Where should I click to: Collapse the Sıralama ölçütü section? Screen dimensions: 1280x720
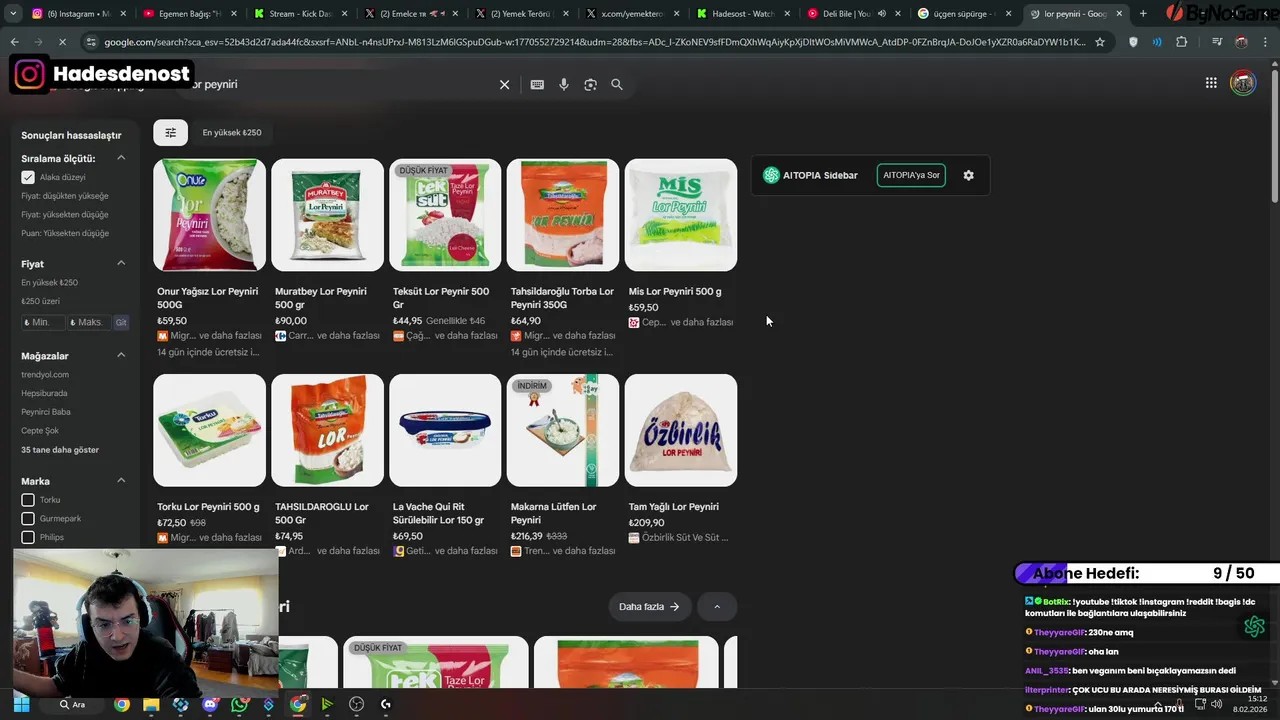coord(121,158)
